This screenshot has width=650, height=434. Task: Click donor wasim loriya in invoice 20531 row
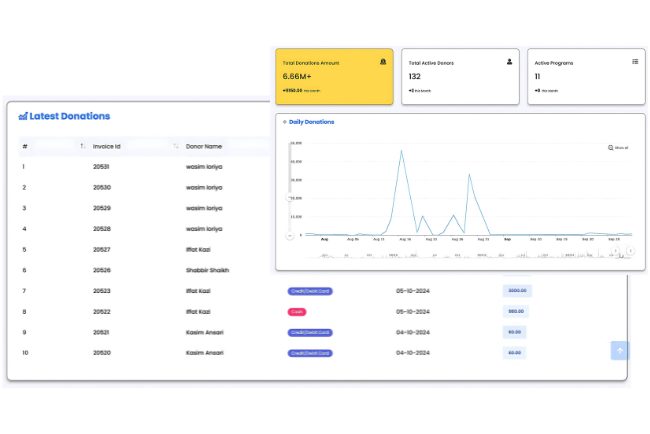[204, 167]
